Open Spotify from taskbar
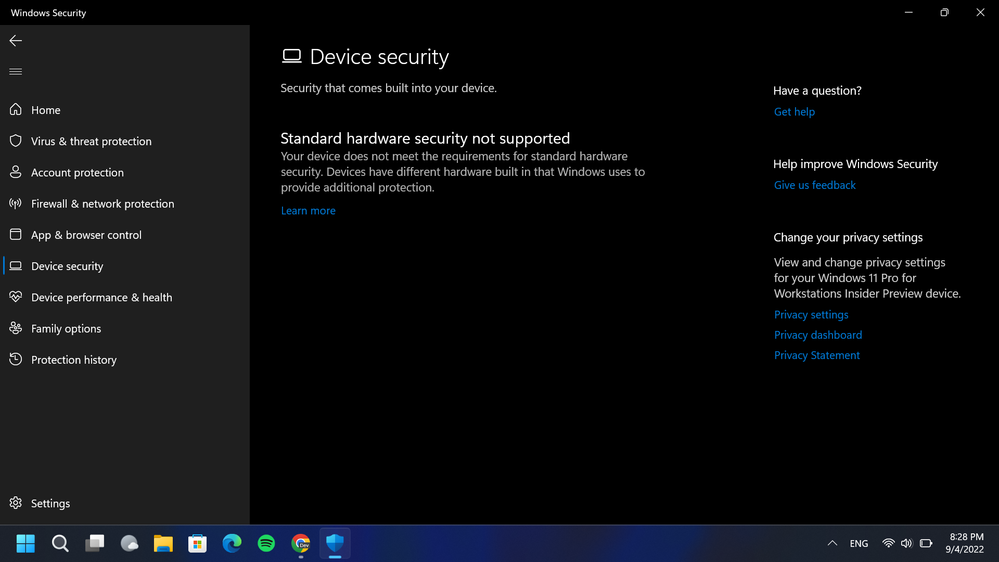 coord(266,544)
